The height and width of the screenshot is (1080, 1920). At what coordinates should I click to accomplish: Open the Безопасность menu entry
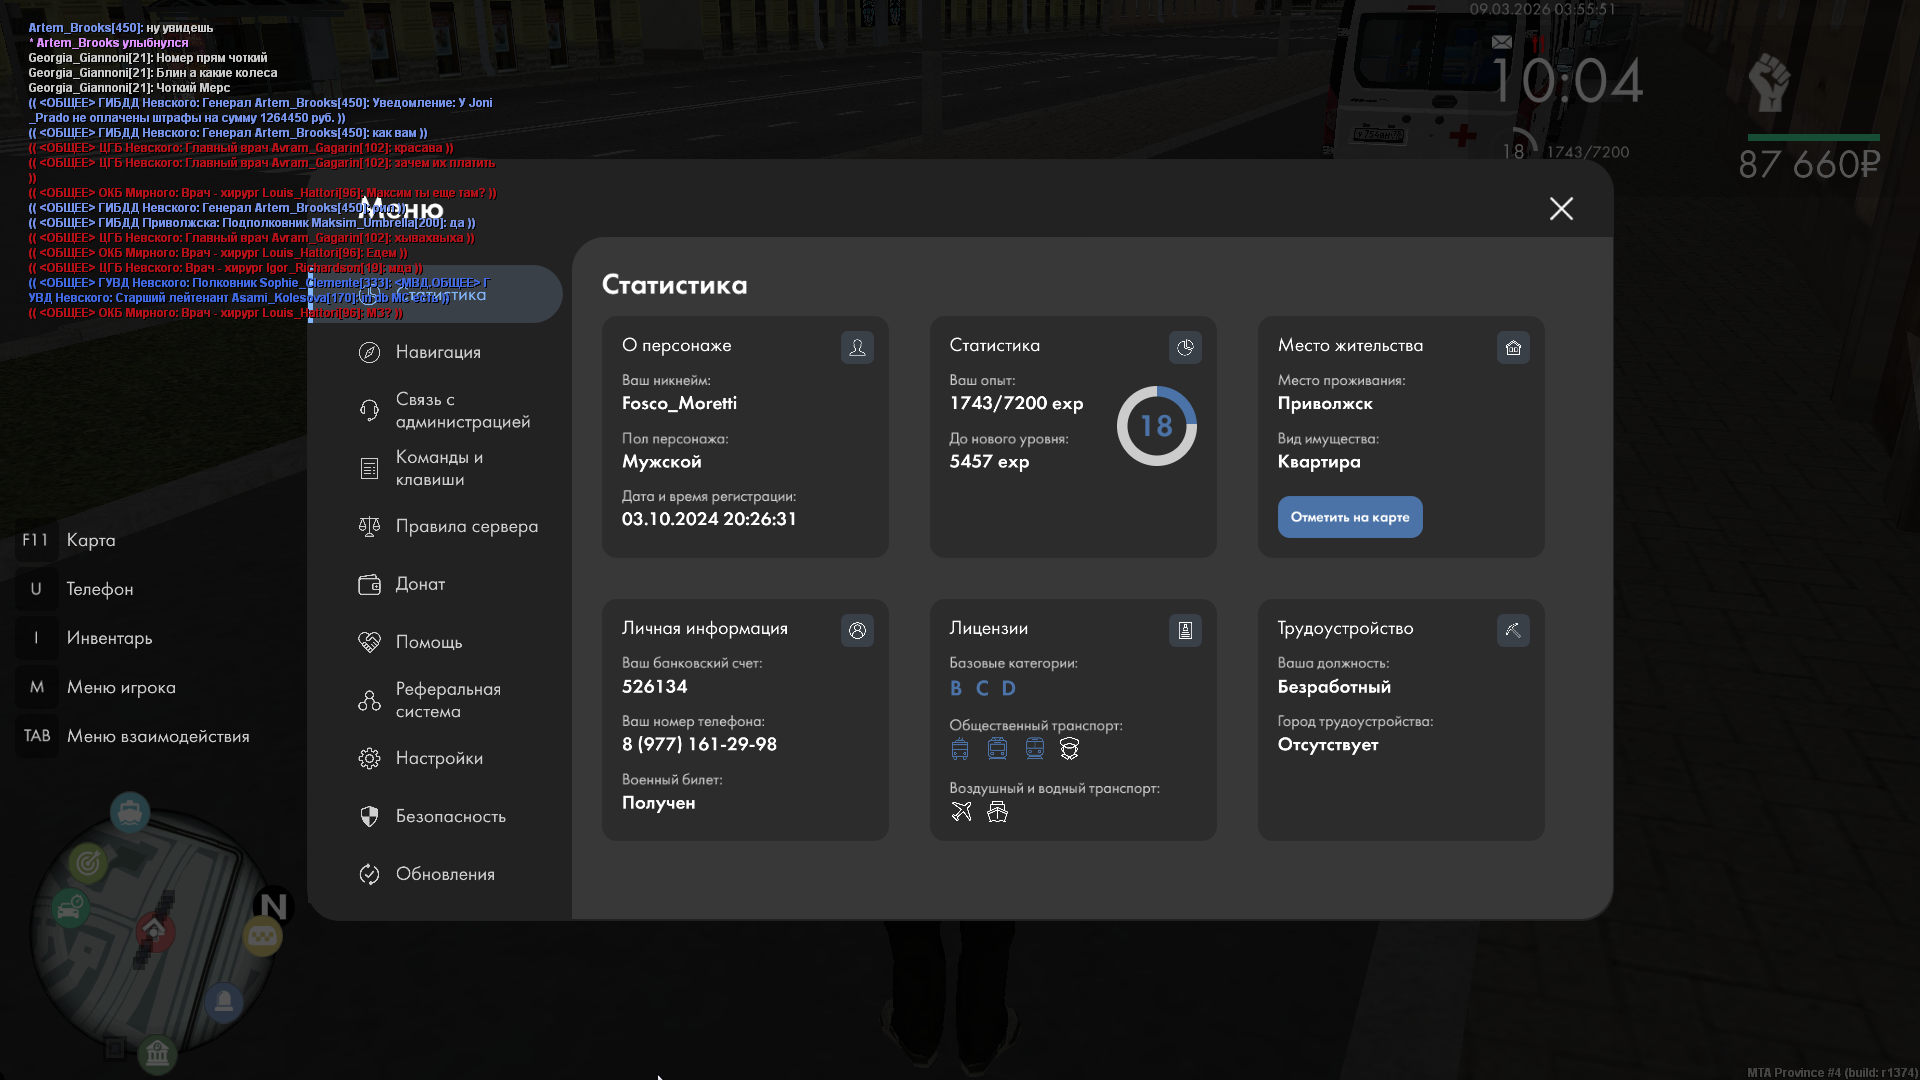[x=450, y=816]
